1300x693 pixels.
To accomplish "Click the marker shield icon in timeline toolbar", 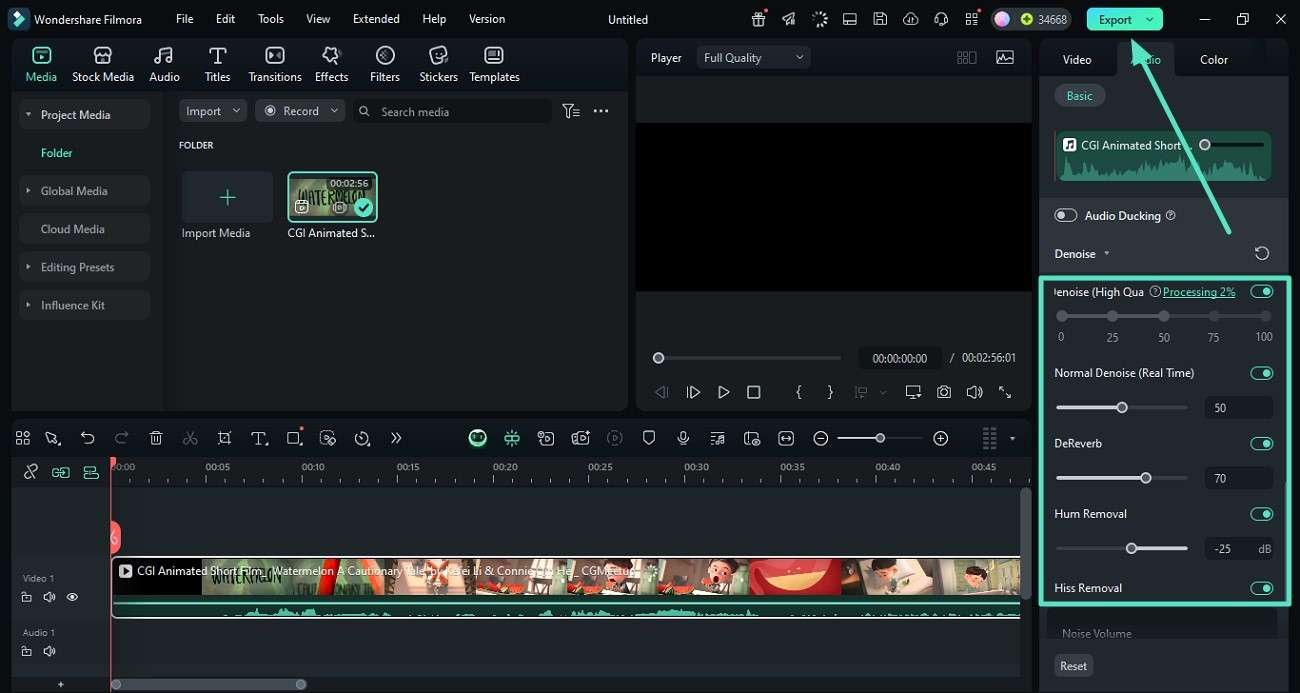I will coord(649,438).
